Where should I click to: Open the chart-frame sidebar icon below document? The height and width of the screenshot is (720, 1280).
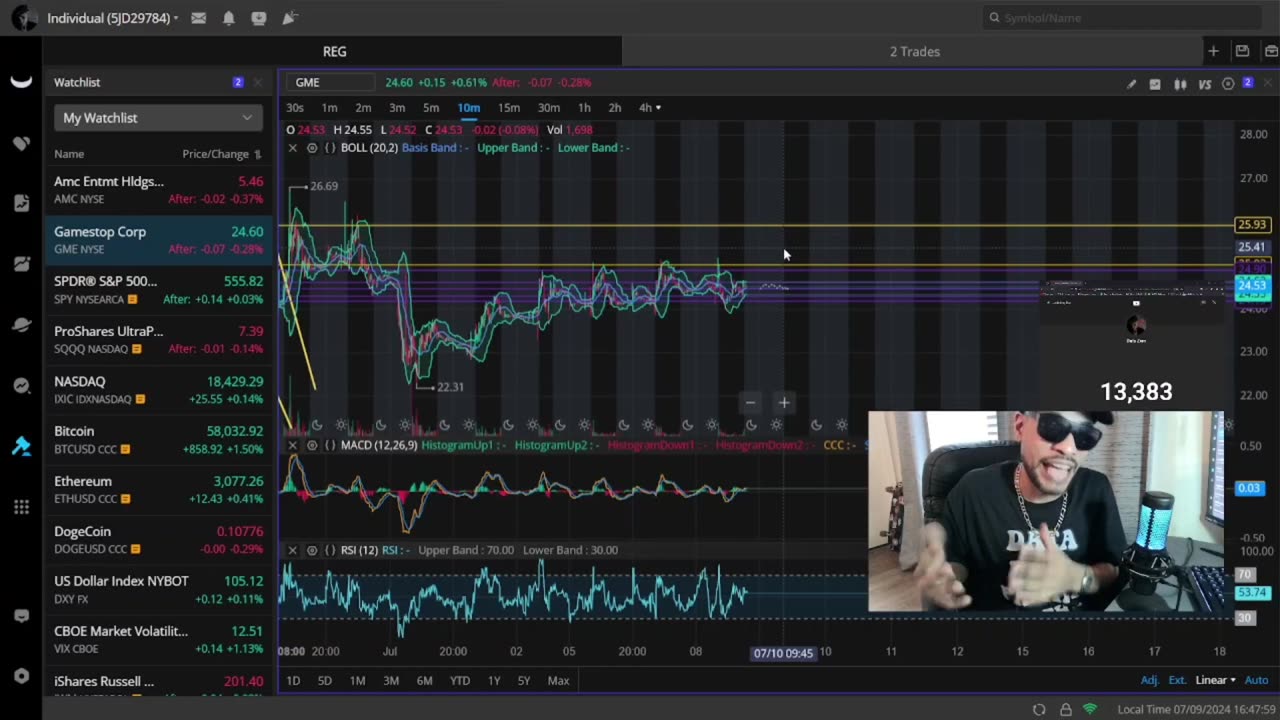[21, 264]
